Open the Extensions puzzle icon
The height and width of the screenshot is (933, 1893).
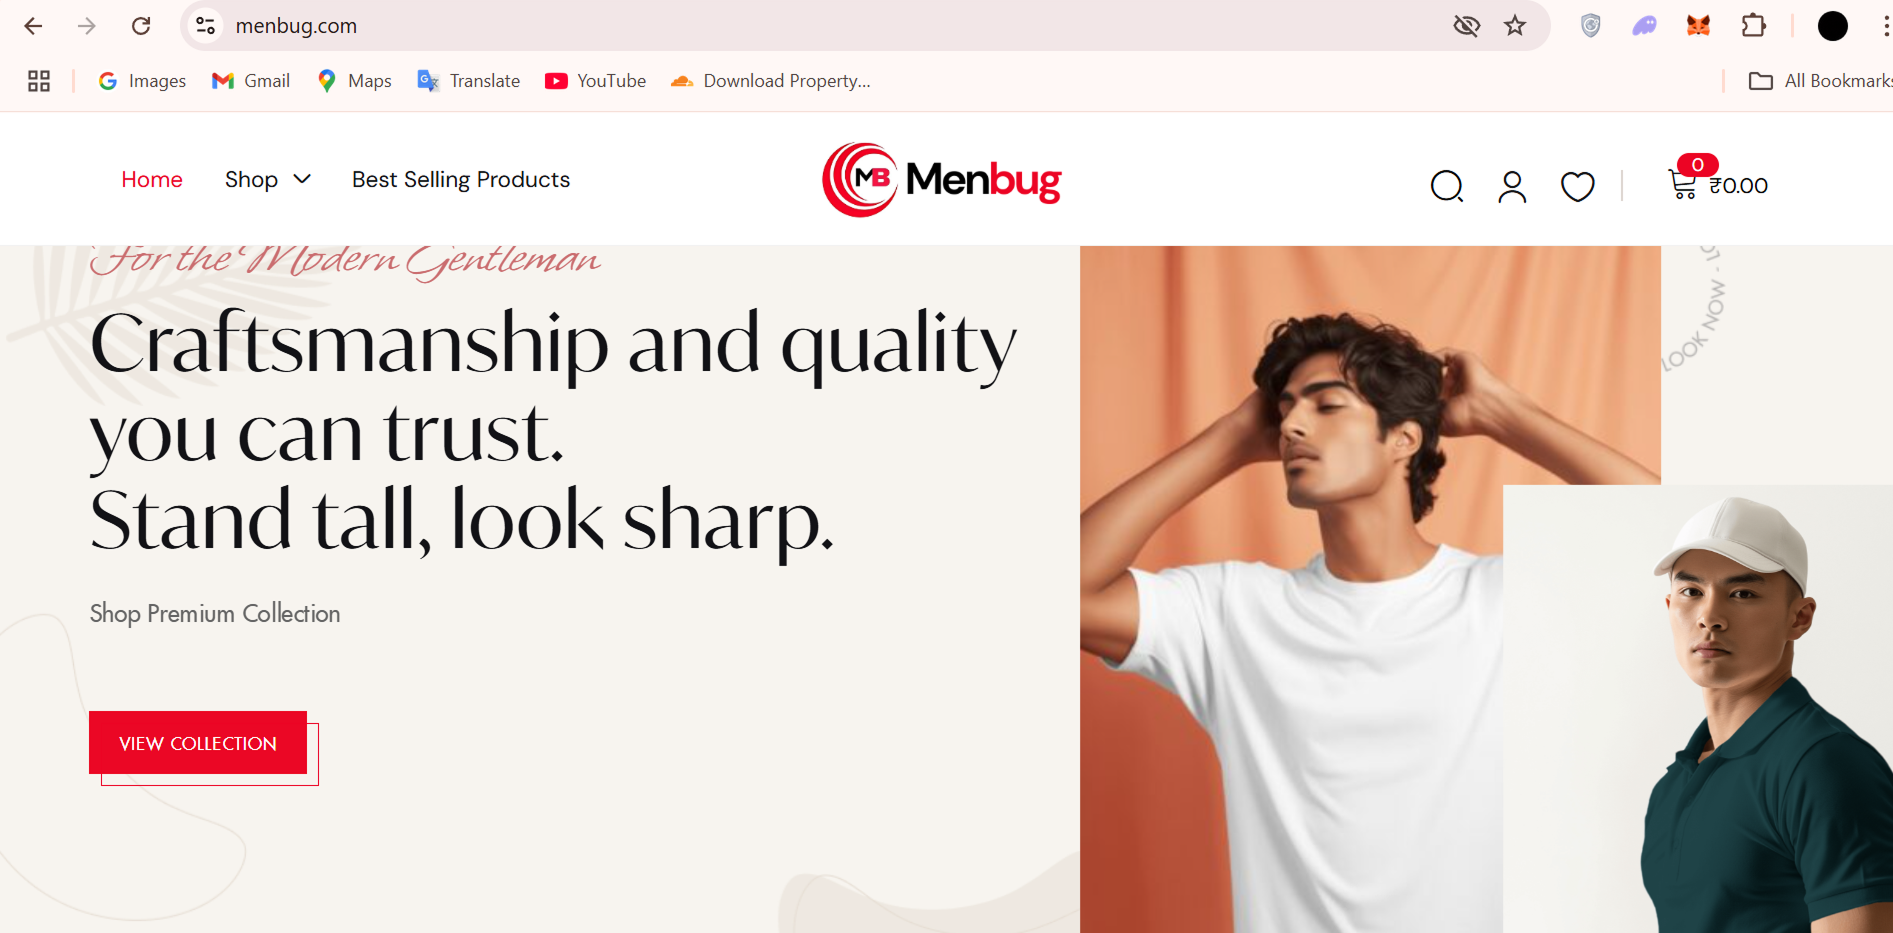click(1753, 26)
